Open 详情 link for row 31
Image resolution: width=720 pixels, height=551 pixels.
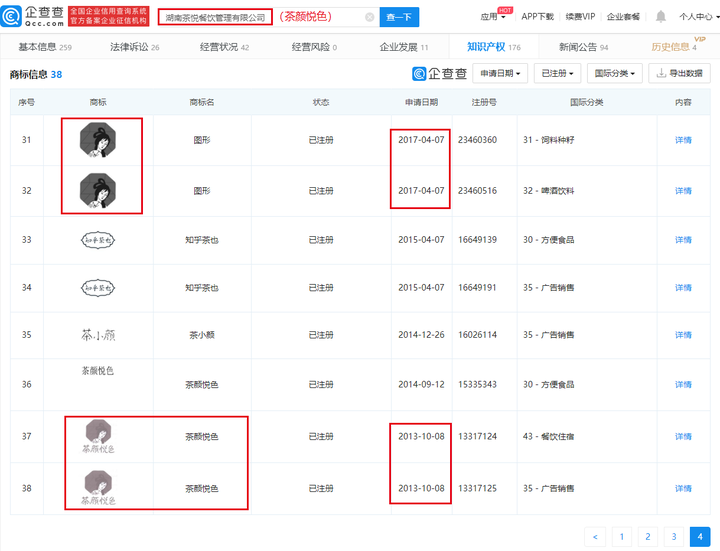(683, 140)
